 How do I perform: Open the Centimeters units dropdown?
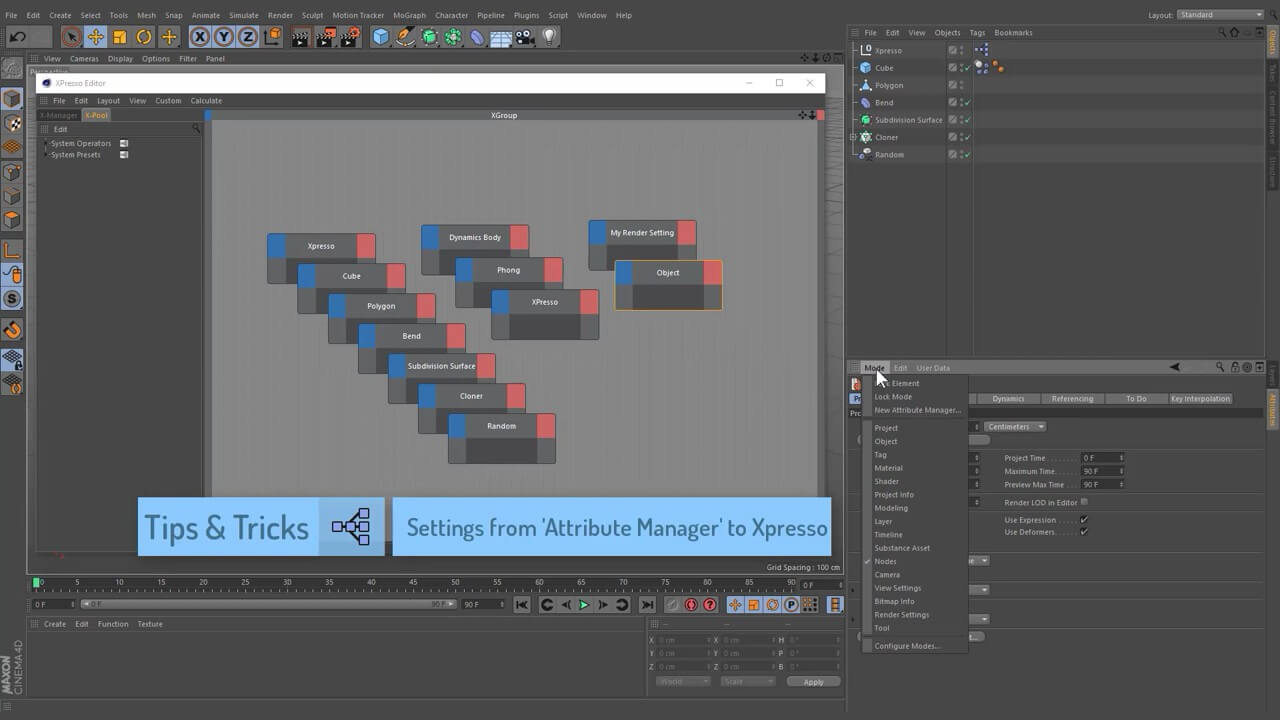coord(1014,426)
